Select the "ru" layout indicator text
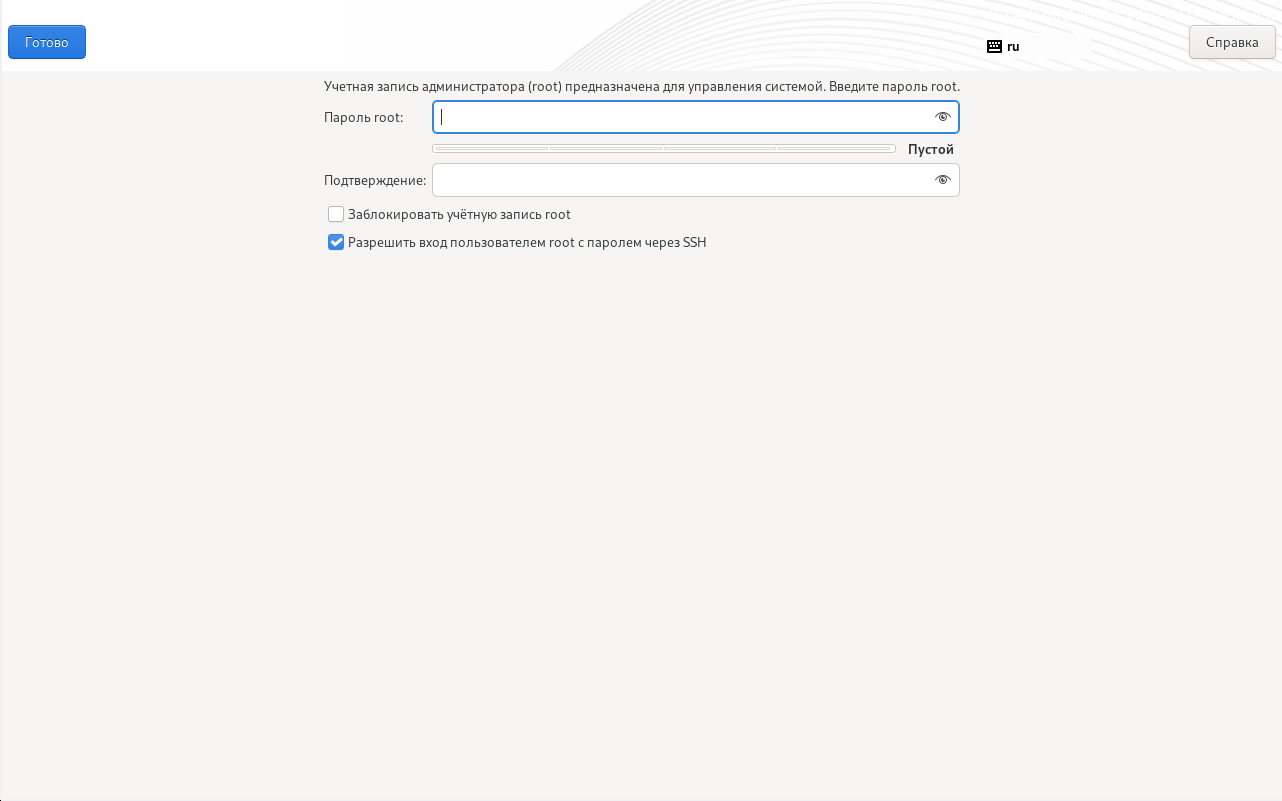Screen dimensions: 1282x801 [x=1013, y=46]
